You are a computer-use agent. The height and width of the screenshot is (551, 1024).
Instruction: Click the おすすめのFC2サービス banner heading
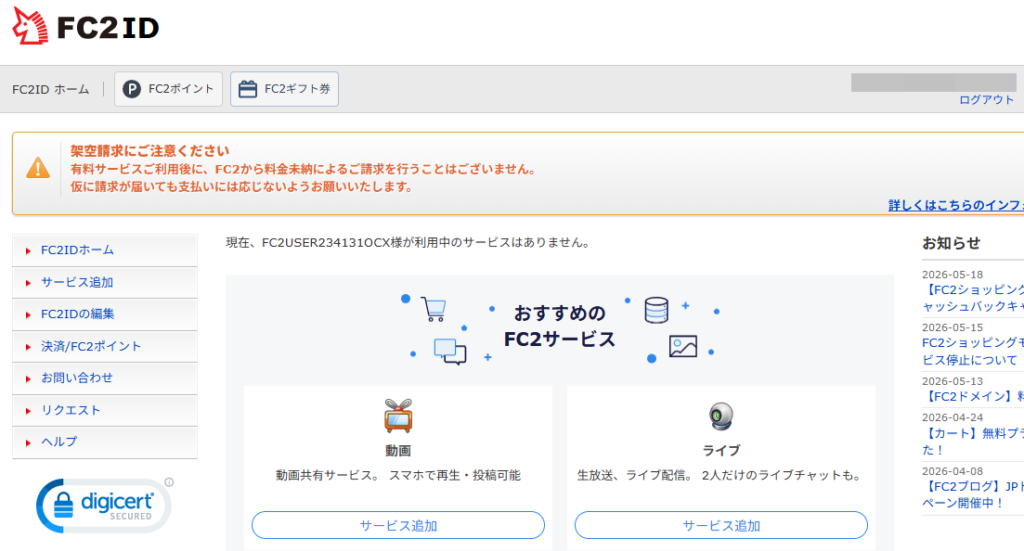(560, 326)
